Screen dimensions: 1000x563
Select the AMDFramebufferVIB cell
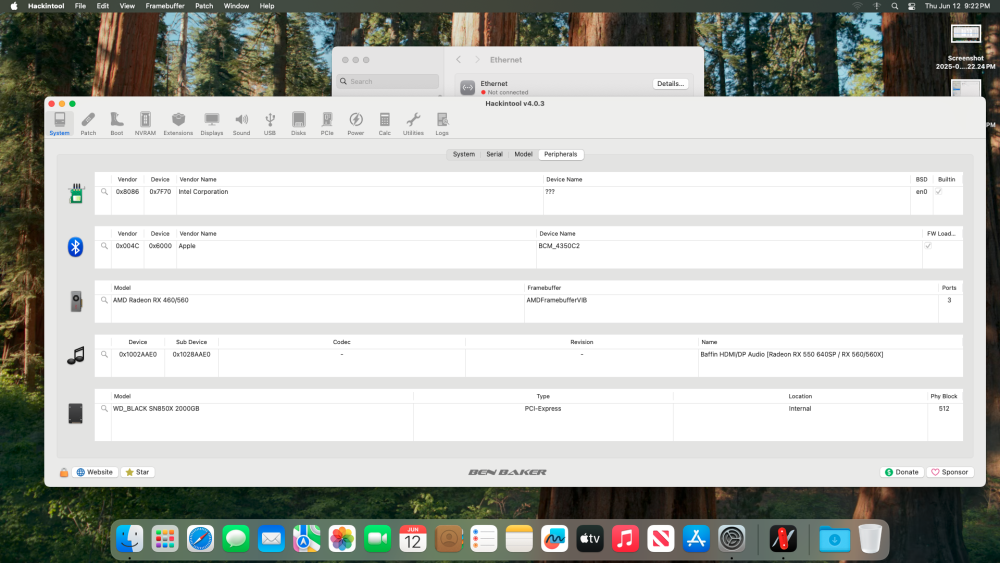pyautogui.click(x=557, y=300)
